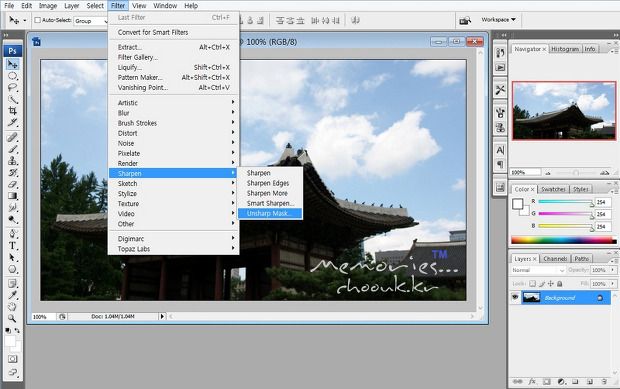Screen dimensions: 620x389
Task: Switch to the Paths tab
Action: pyautogui.click(x=582, y=259)
